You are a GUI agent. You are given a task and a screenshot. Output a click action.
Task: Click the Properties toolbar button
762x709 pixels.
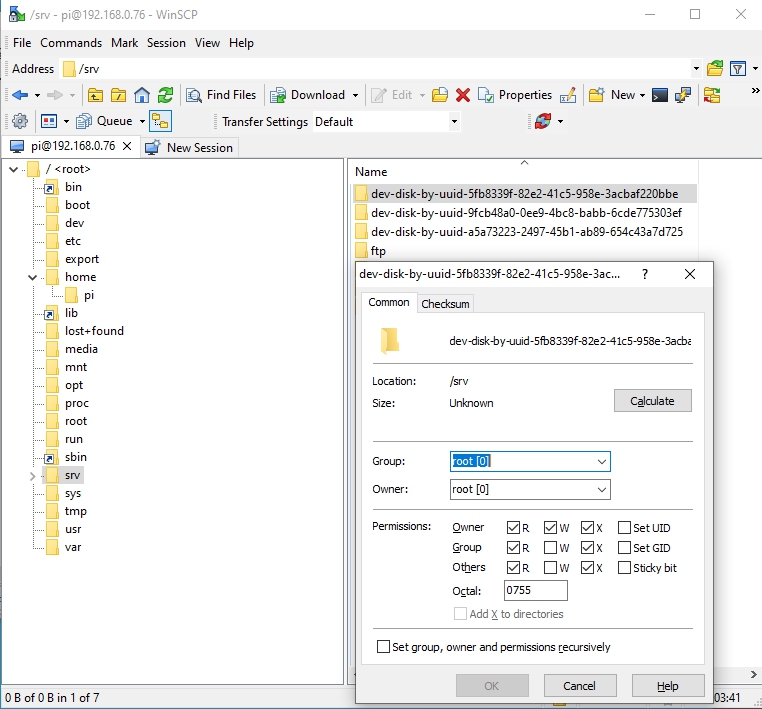[x=515, y=95]
